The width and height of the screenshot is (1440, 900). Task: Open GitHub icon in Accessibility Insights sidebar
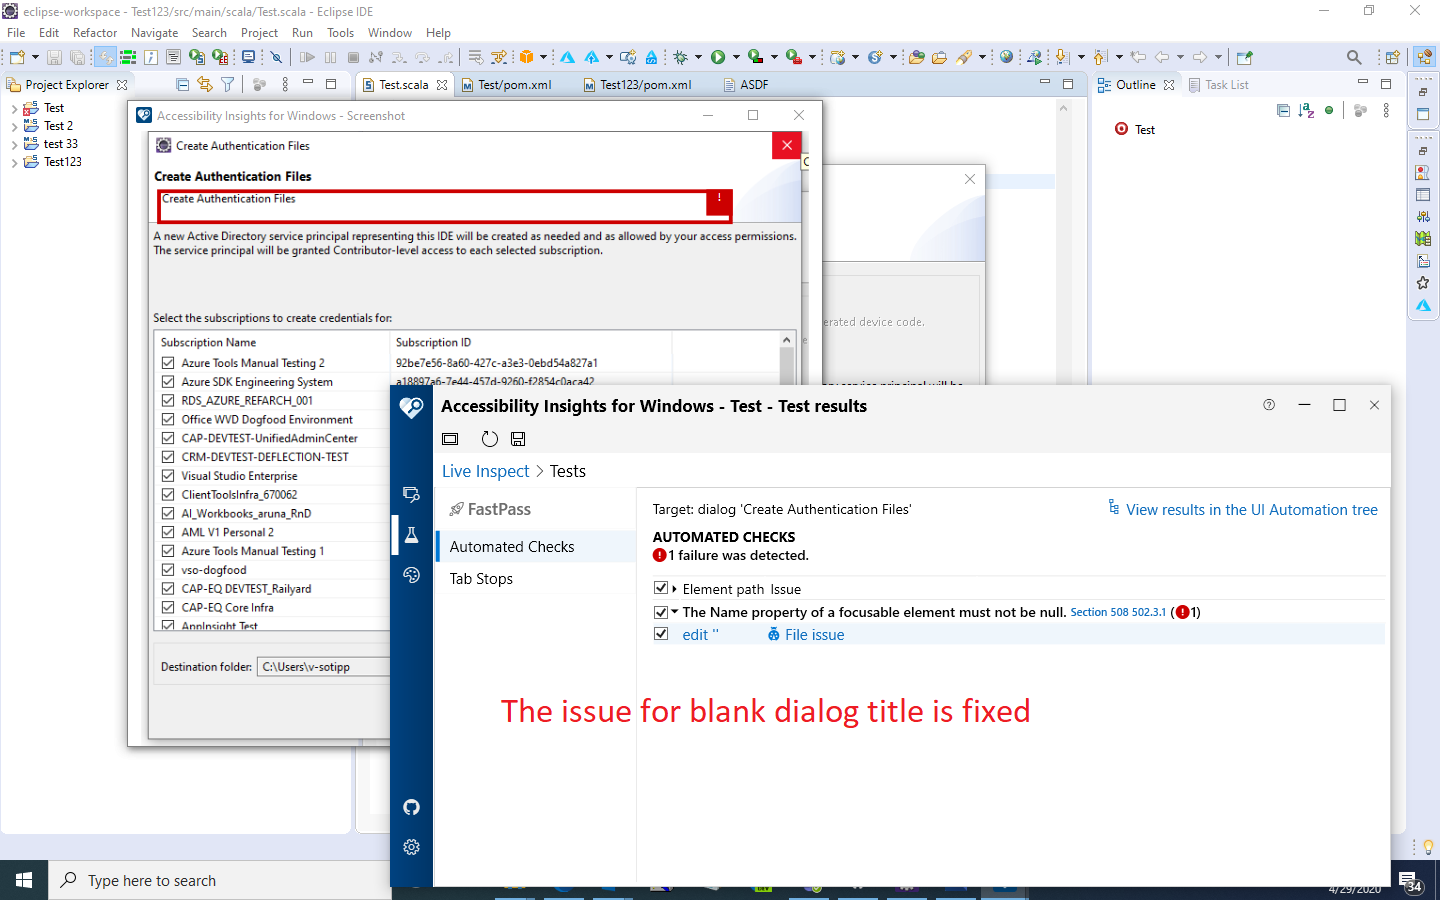(411, 807)
